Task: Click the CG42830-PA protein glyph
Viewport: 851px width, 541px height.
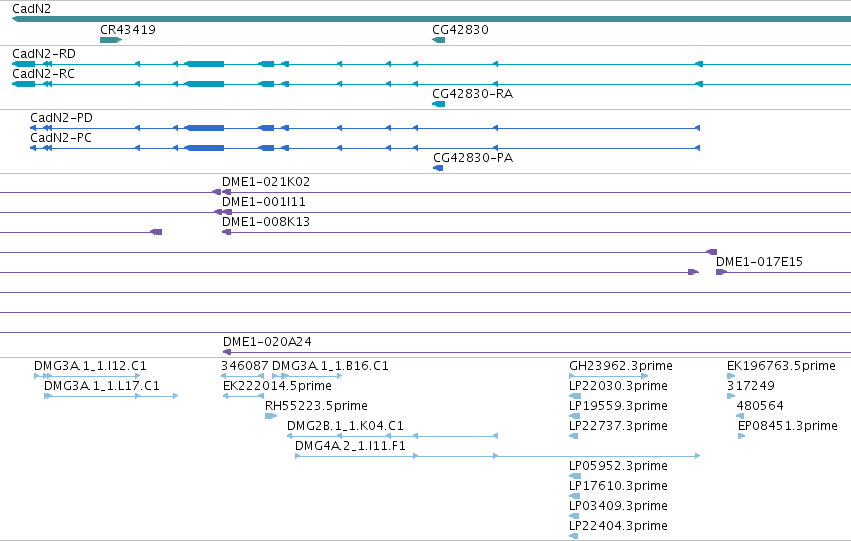Action: (x=438, y=168)
